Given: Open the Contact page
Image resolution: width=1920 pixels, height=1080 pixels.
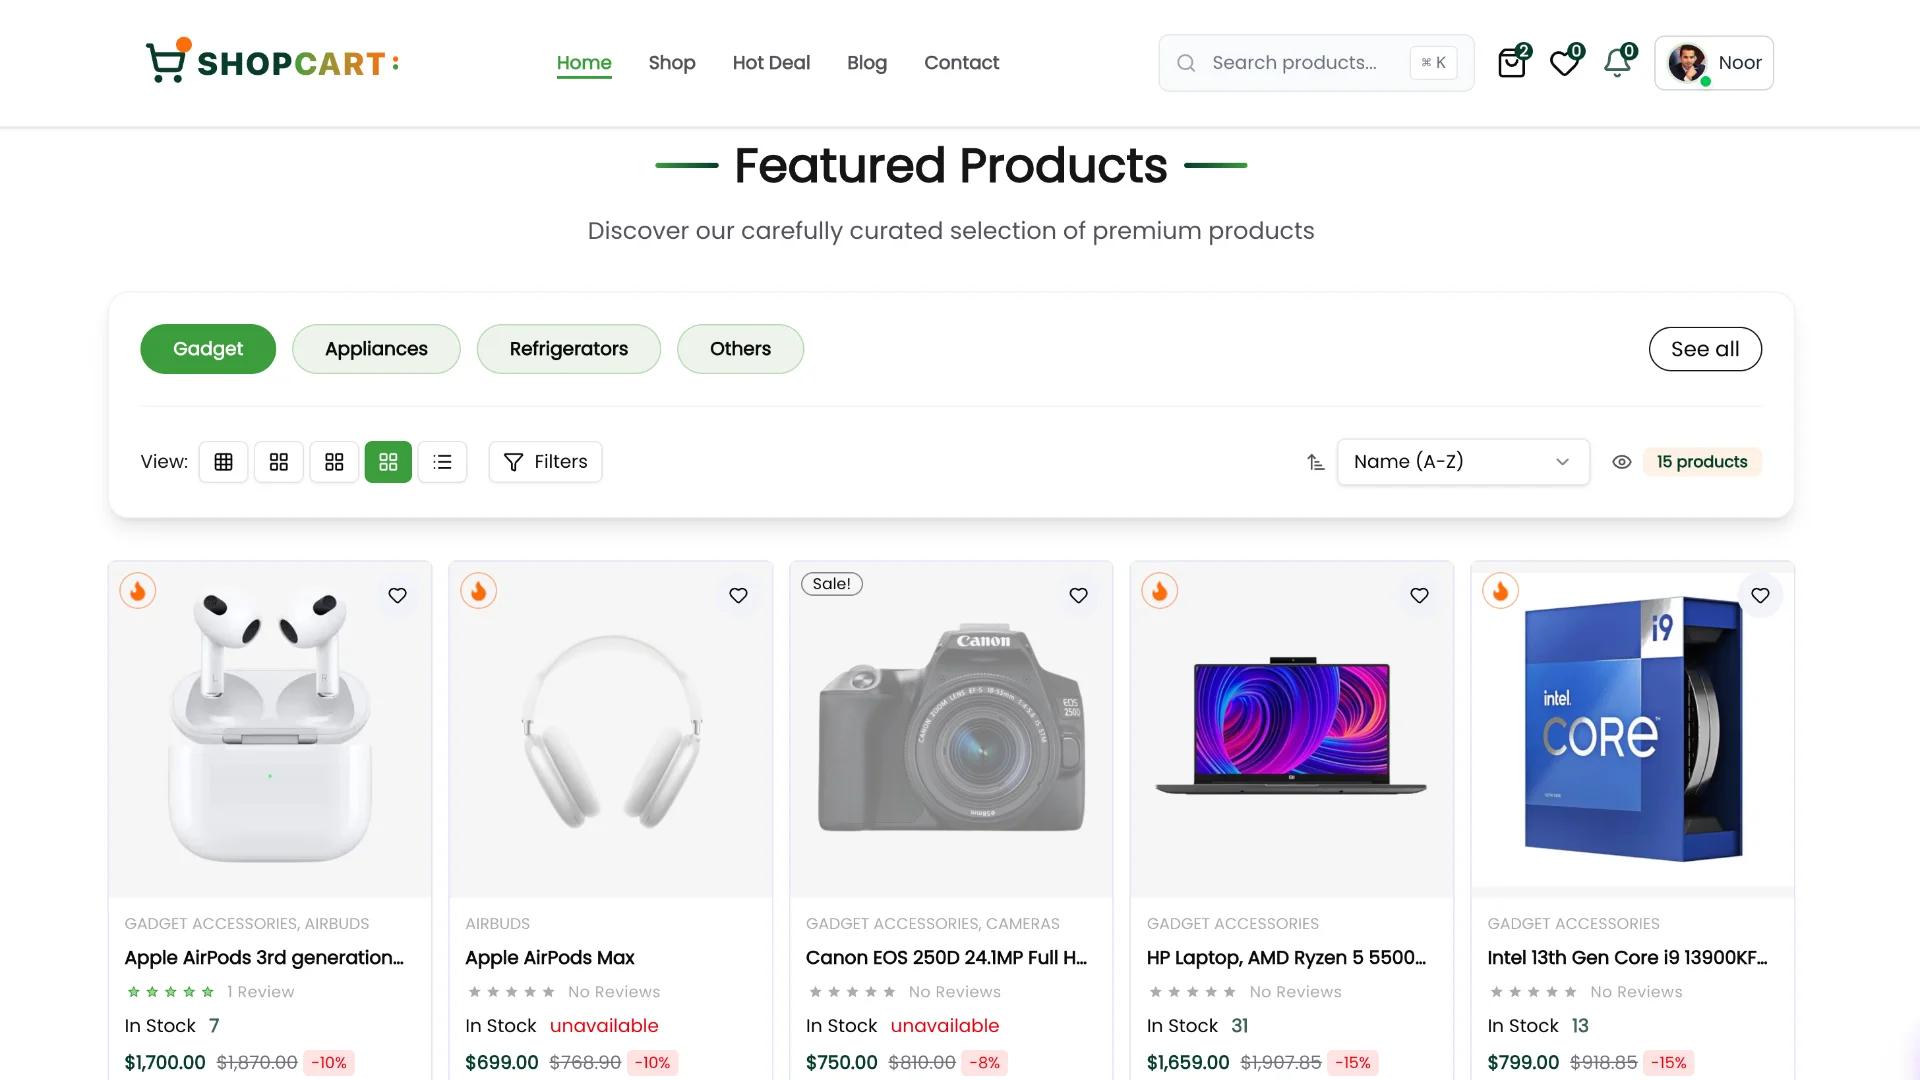Looking at the screenshot, I should tap(961, 63).
